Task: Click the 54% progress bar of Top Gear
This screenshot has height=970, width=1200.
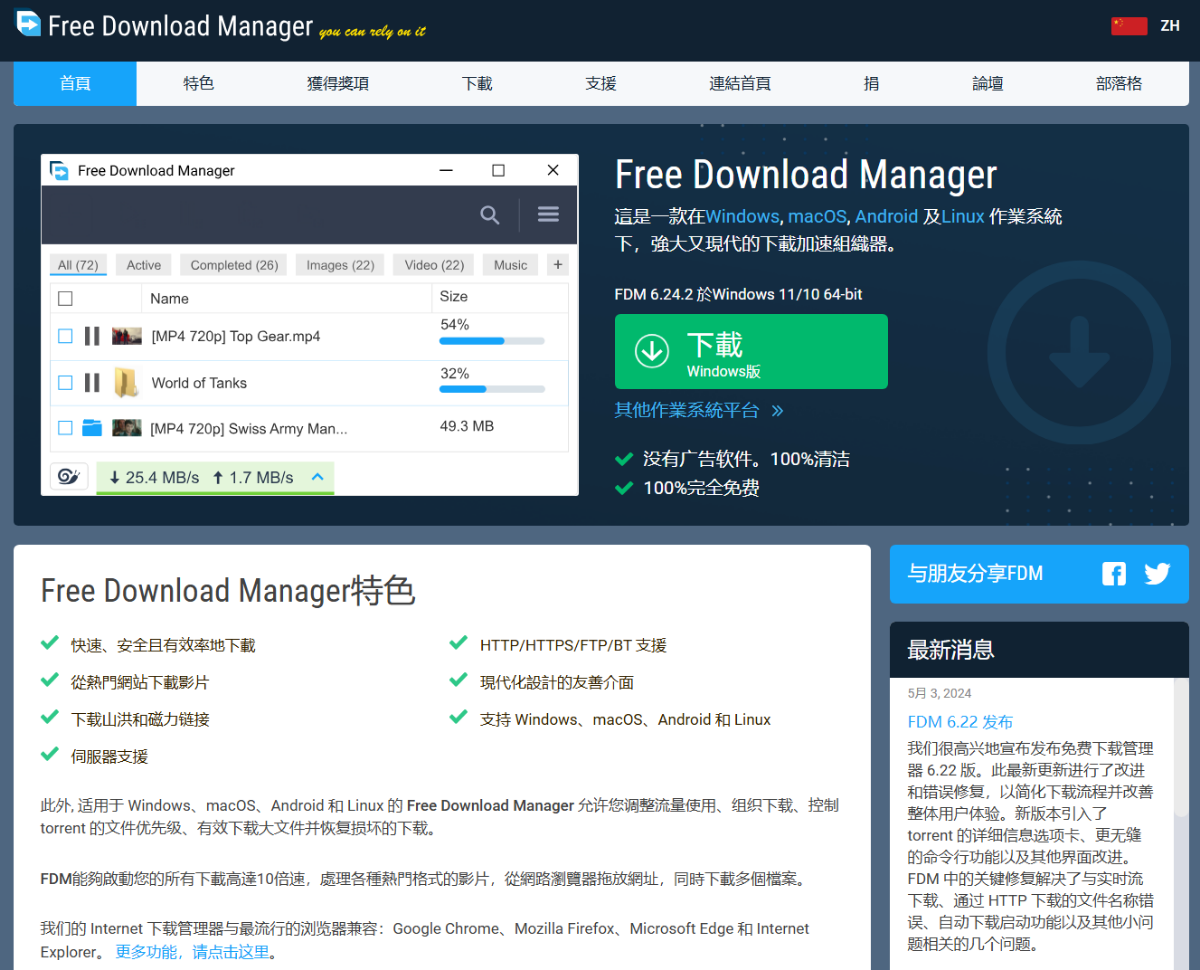Action: coord(492,341)
